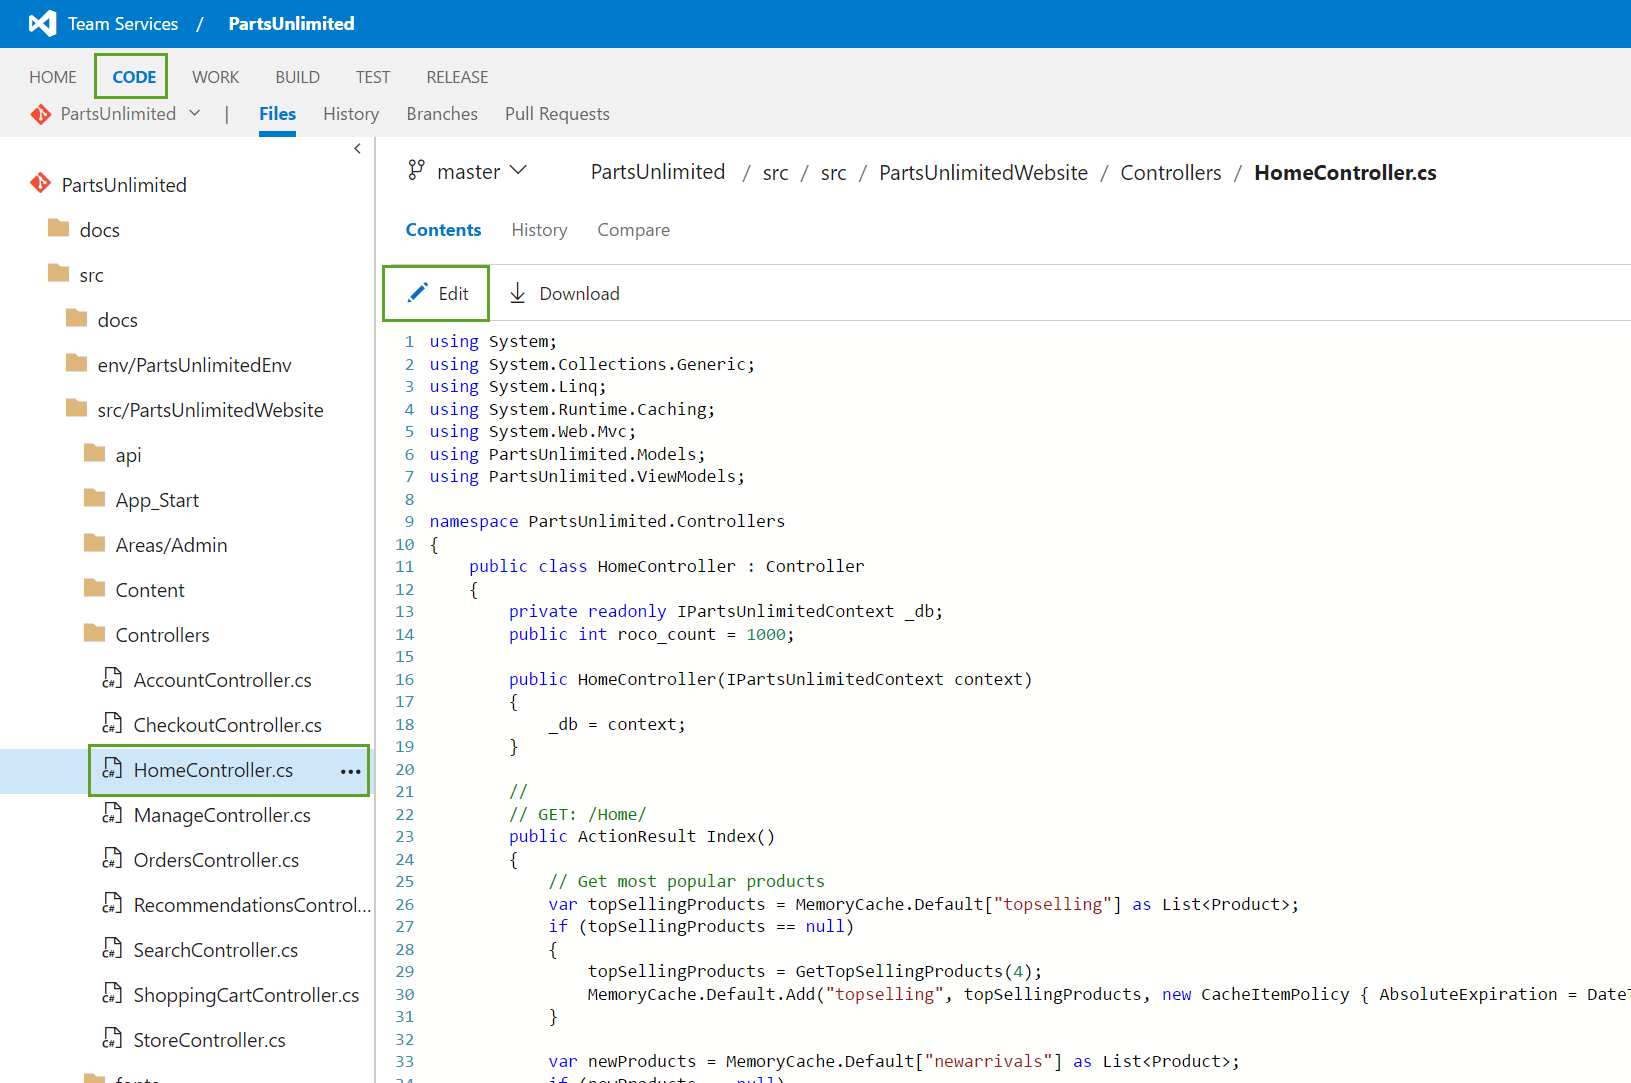Click the OrdersController.cs file icon
The image size is (1631, 1083).
(112, 858)
